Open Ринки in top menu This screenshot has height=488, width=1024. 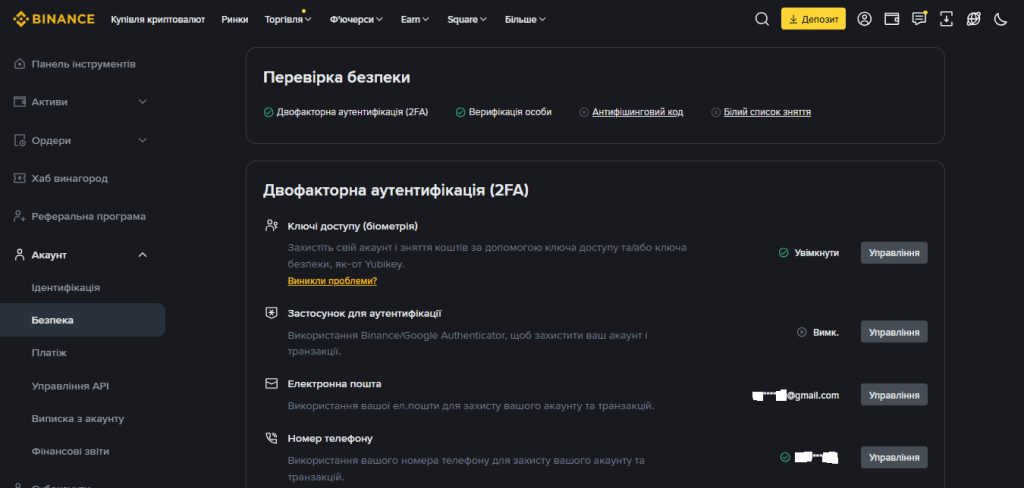coord(234,20)
